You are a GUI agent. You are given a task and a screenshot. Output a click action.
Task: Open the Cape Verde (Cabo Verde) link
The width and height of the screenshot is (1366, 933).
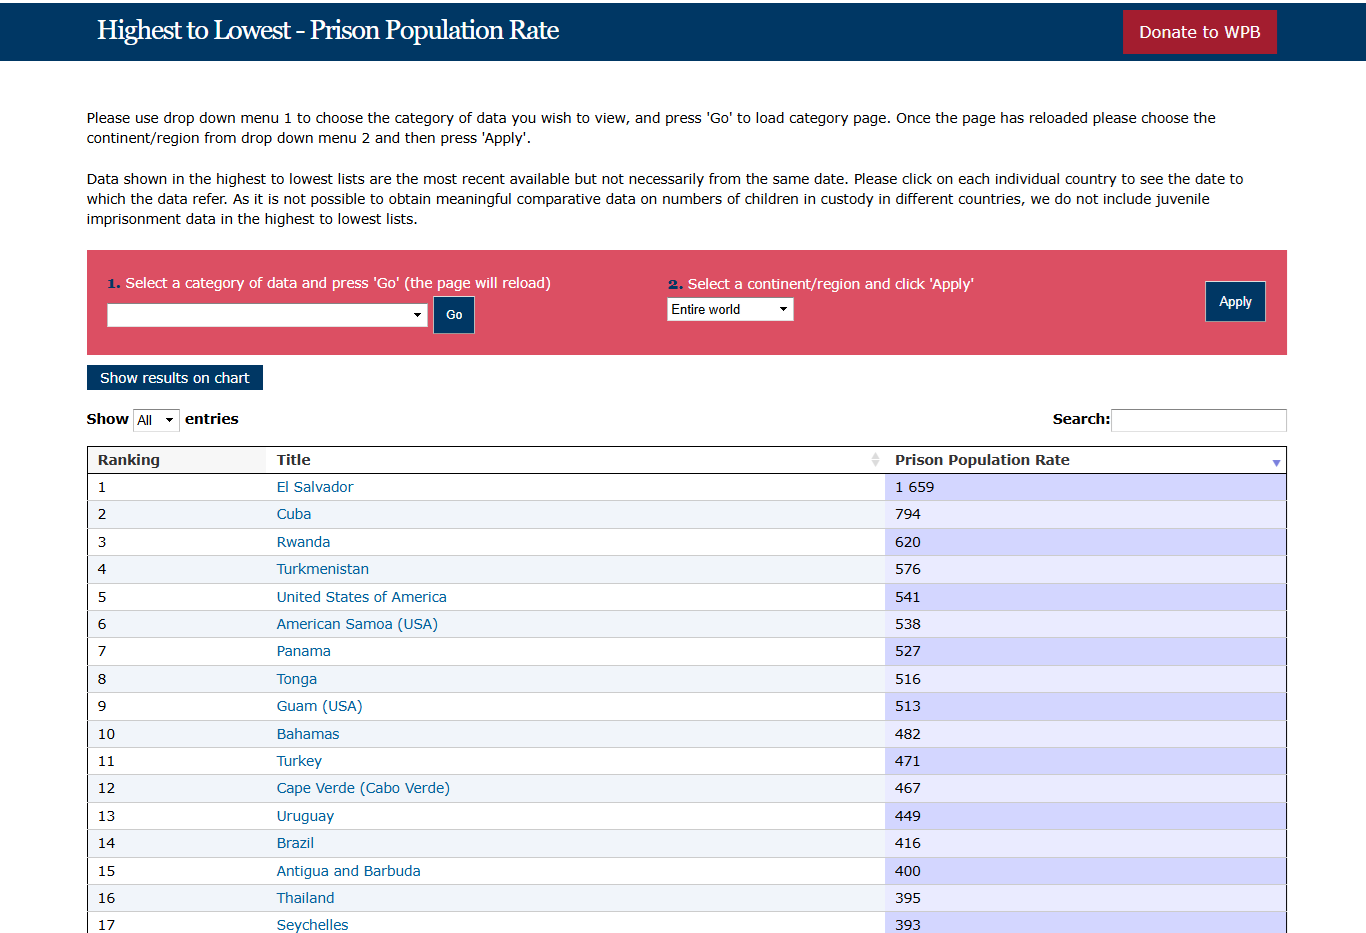click(363, 788)
